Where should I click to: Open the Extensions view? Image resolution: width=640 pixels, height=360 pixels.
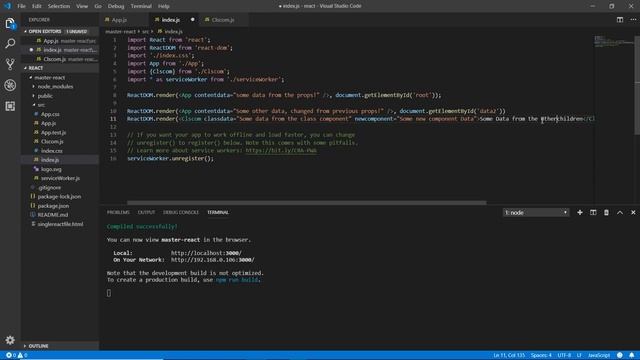pyautogui.click(x=10, y=106)
